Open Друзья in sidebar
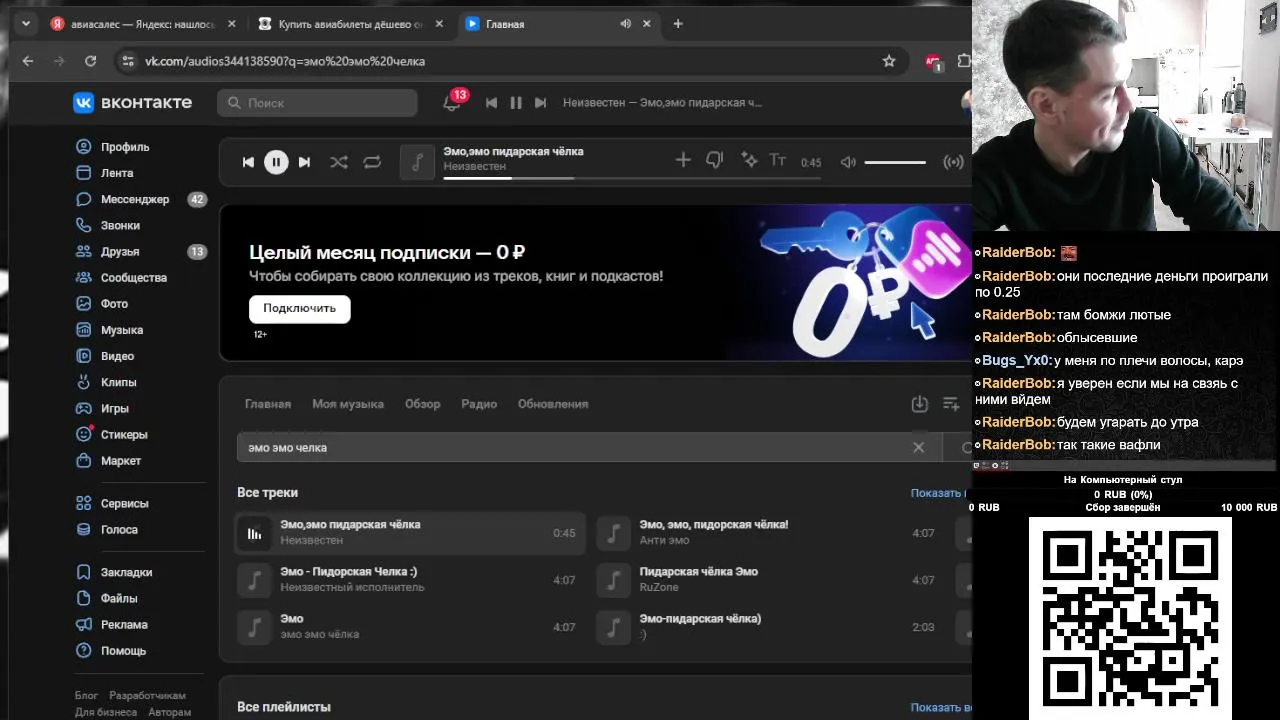 (x=120, y=252)
